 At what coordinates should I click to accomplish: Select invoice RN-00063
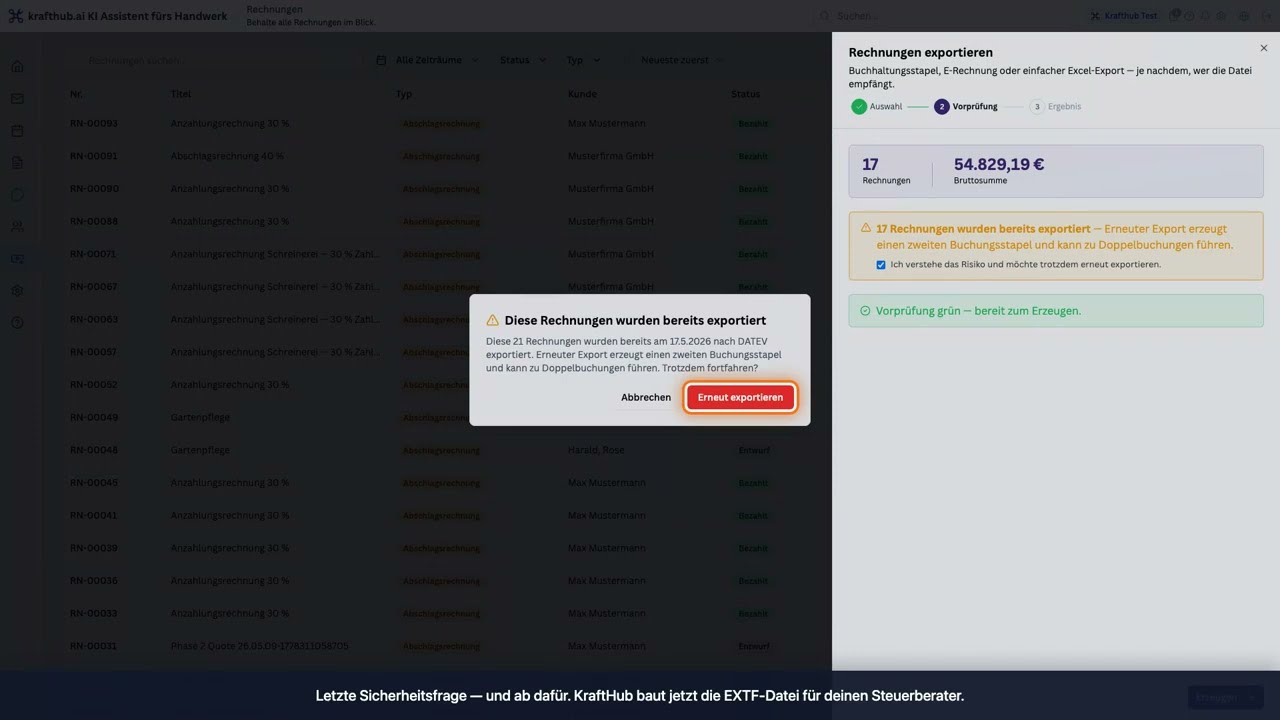click(94, 320)
